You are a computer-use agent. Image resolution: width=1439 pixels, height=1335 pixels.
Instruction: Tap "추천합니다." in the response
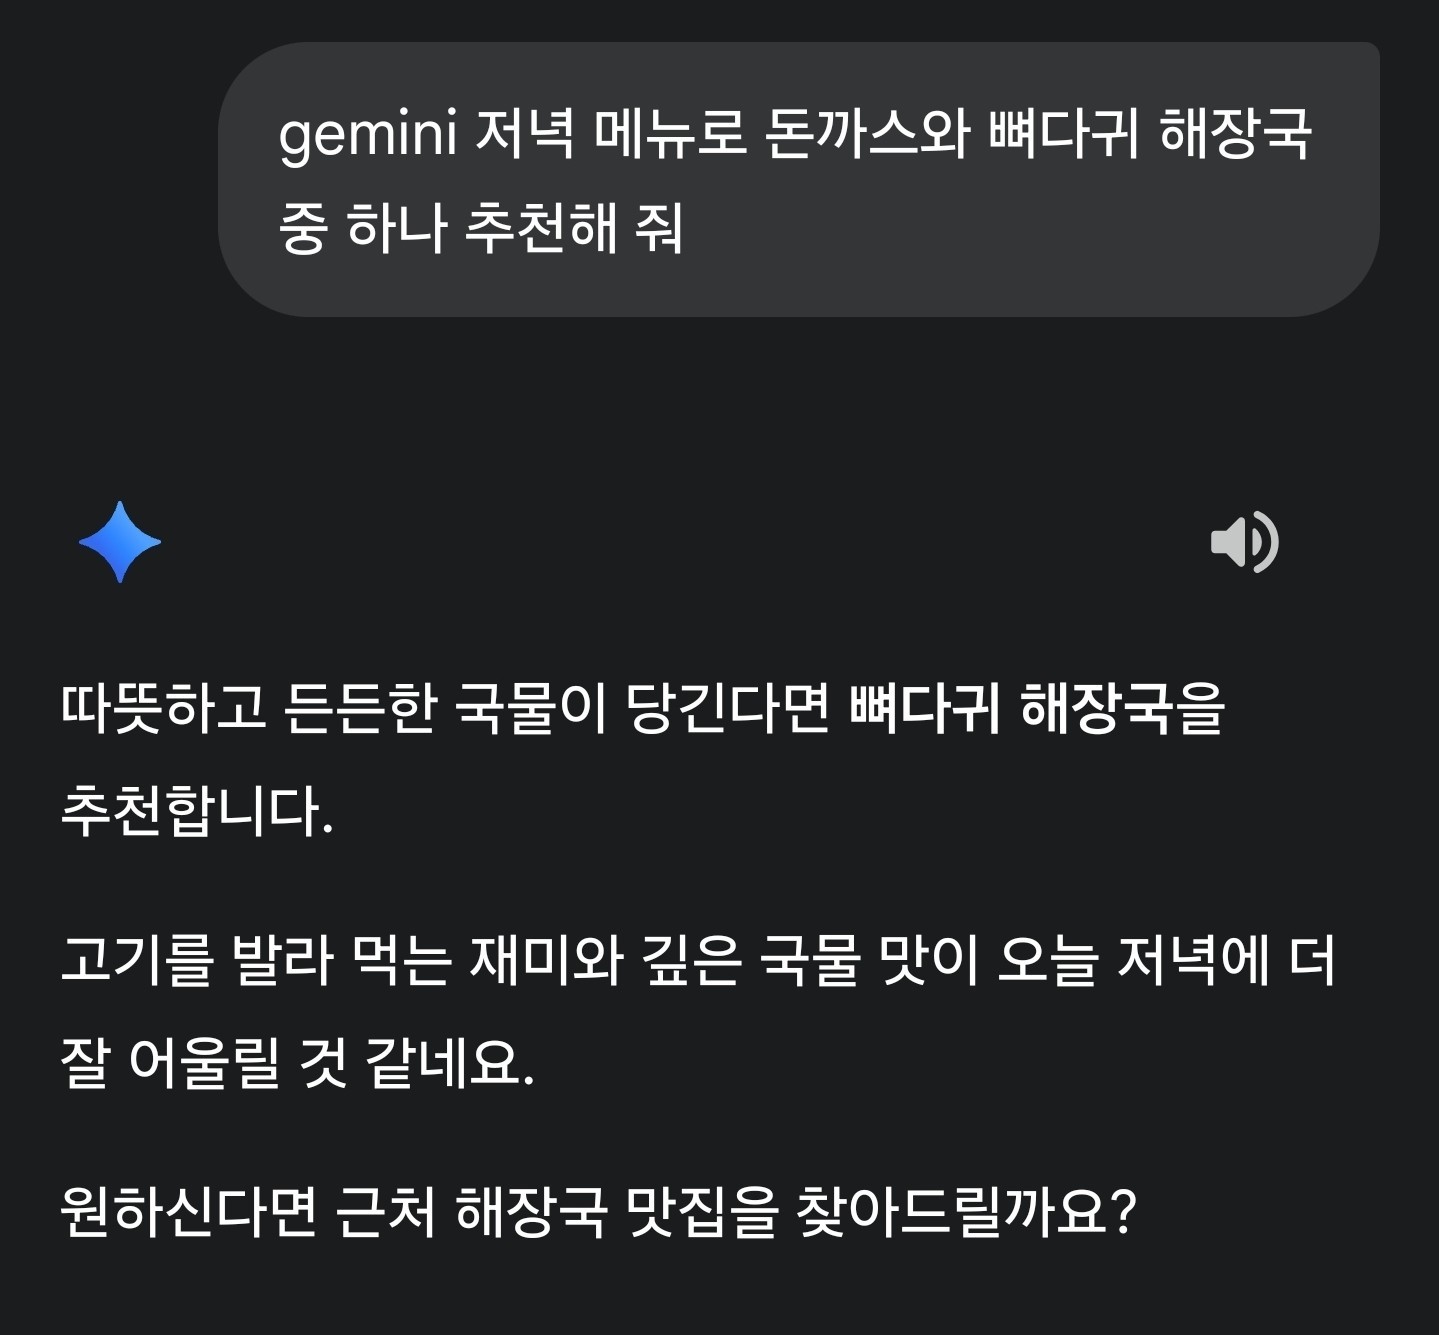click(x=197, y=809)
